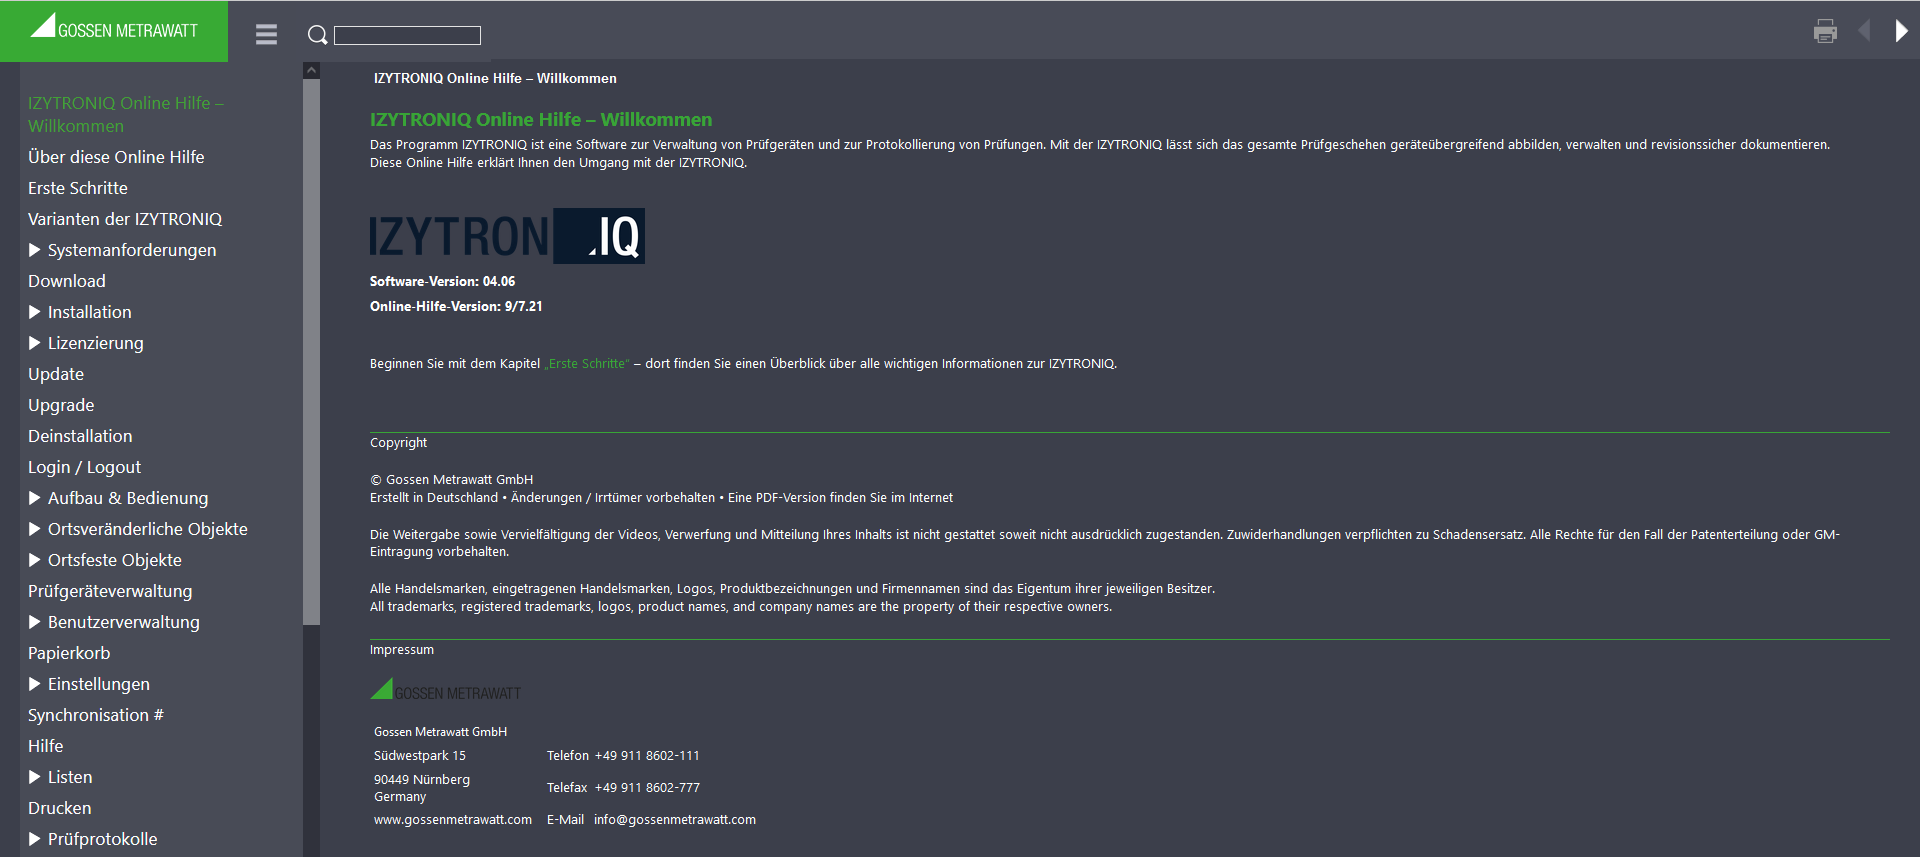Expand the Systemanforderungen section
The width and height of the screenshot is (1920, 857).
pyautogui.click(x=35, y=250)
